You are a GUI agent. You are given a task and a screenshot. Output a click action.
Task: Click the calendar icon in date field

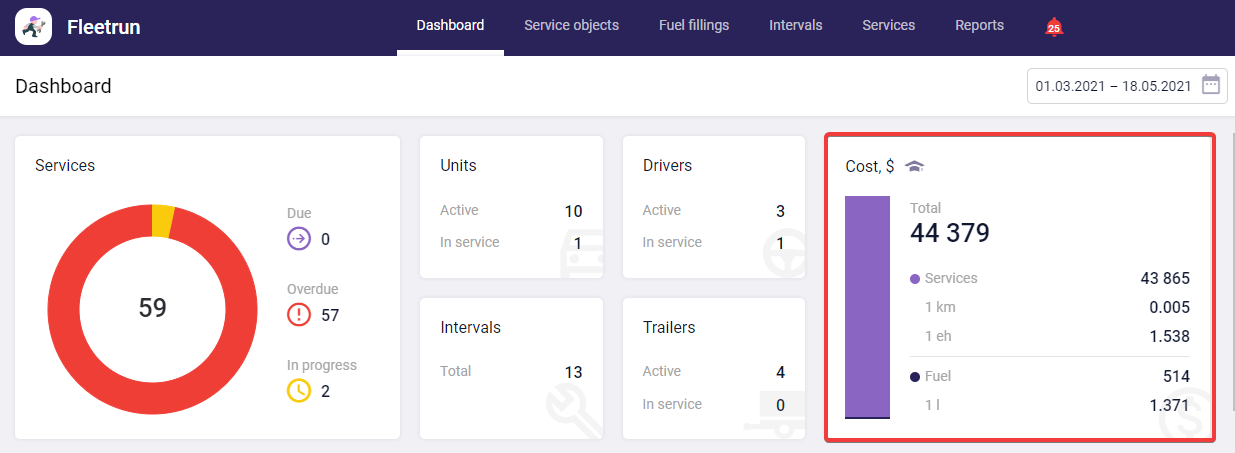pyautogui.click(x=1210, y=85)
